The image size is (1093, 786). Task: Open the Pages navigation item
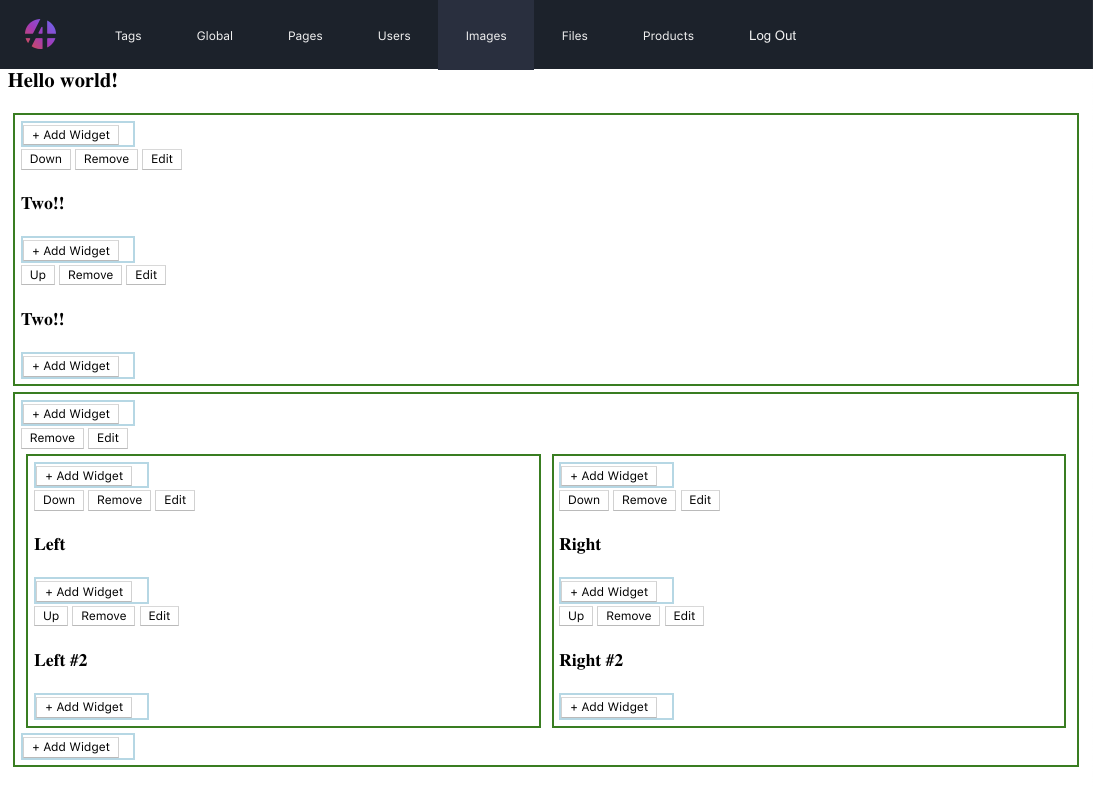click(305, 36)
